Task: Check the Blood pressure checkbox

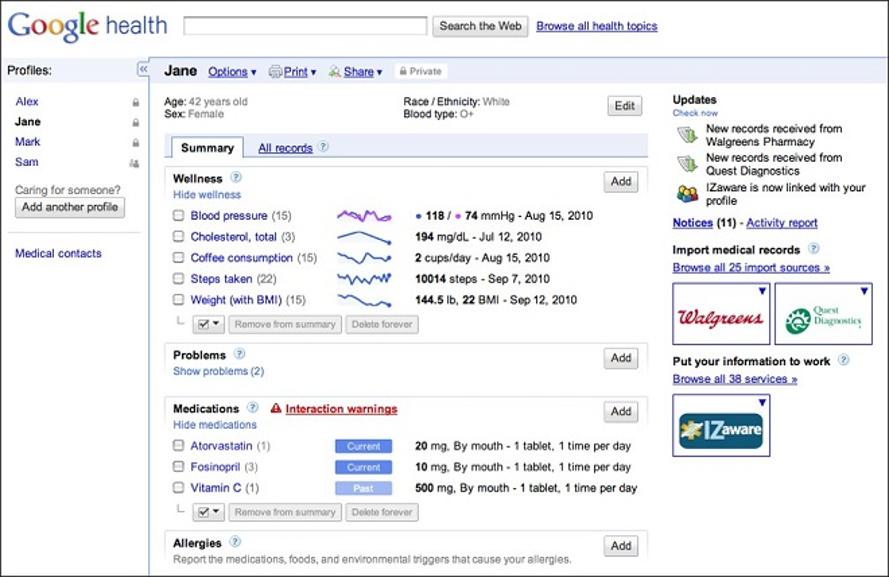Action: click(179, 215)
